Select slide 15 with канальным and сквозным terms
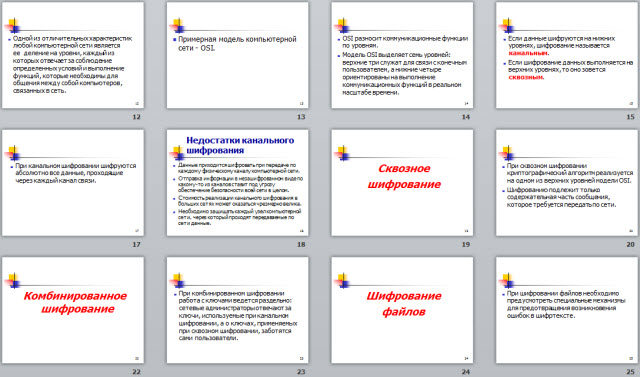 (567, 55)
